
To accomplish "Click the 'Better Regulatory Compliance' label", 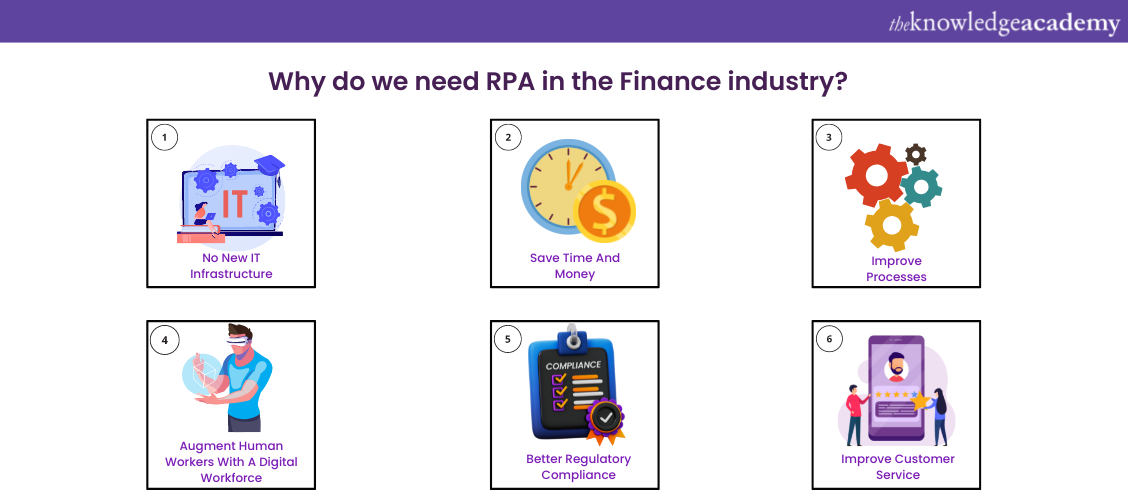I will pos(578,467).
